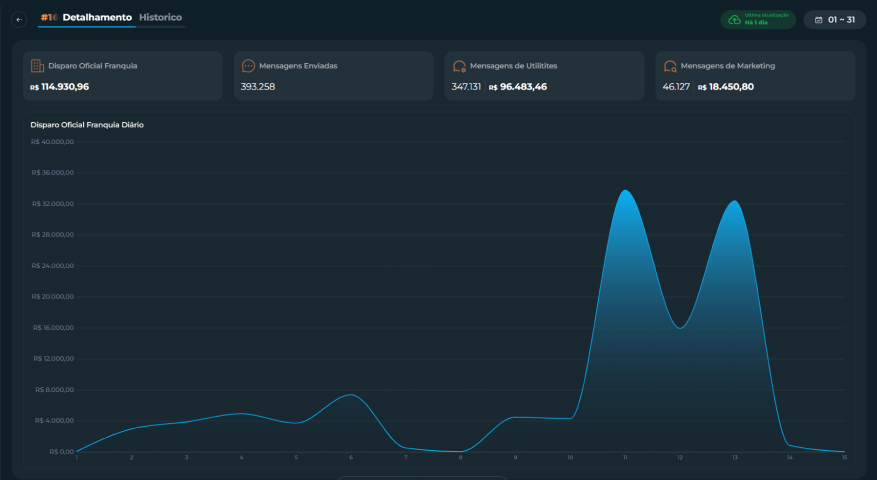Click the Disparo Oficial Franquia Diário title
The image size is (877, 480).
(87, 125)
